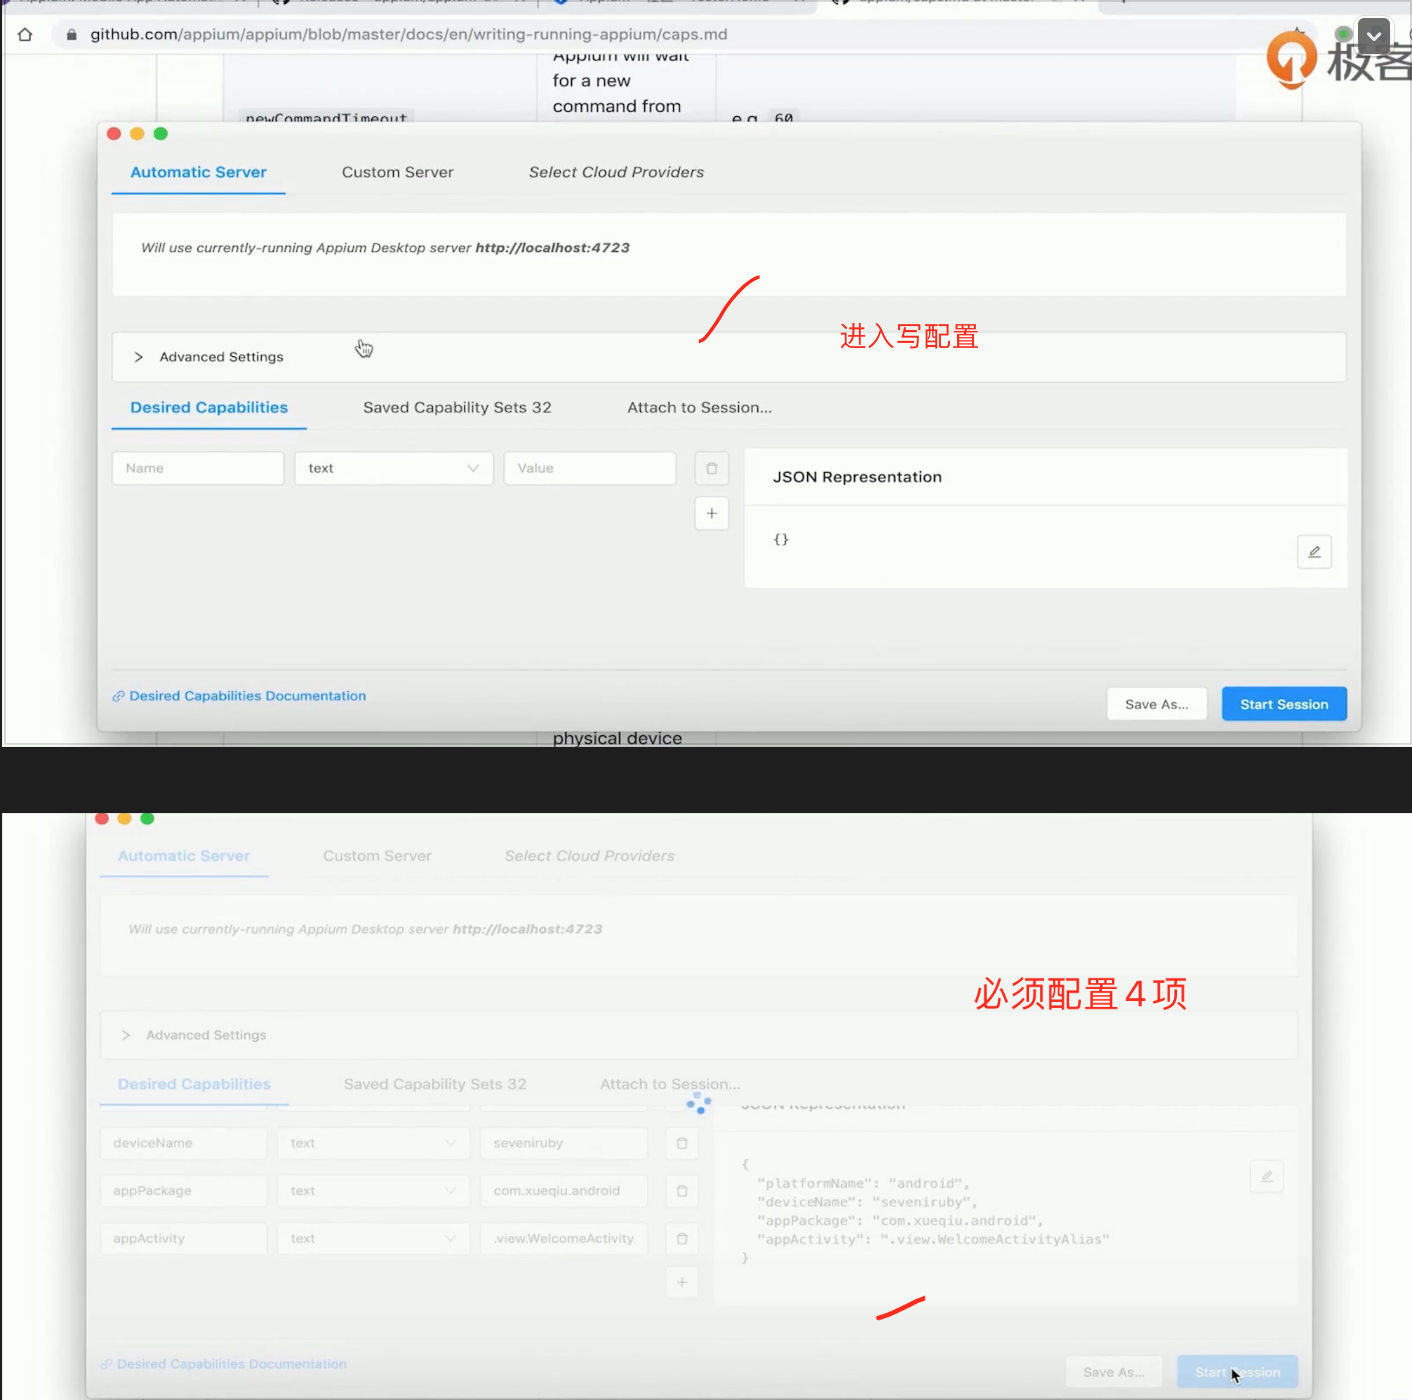Click the seveniruby value field
1412x1400 pixels.
(564, 1143)
